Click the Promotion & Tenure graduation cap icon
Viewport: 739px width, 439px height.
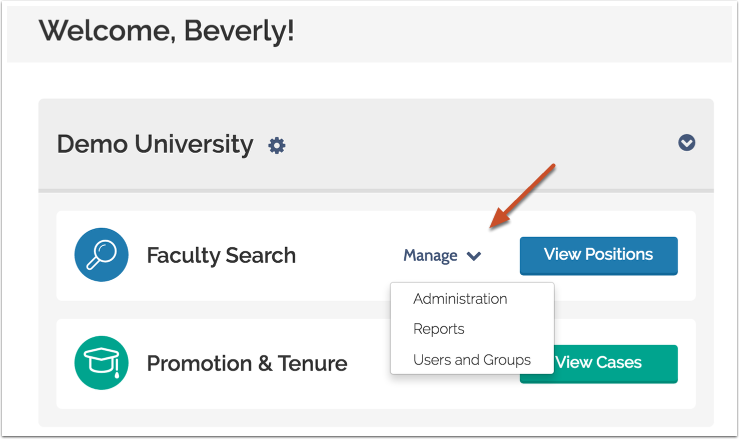[101, 363]
